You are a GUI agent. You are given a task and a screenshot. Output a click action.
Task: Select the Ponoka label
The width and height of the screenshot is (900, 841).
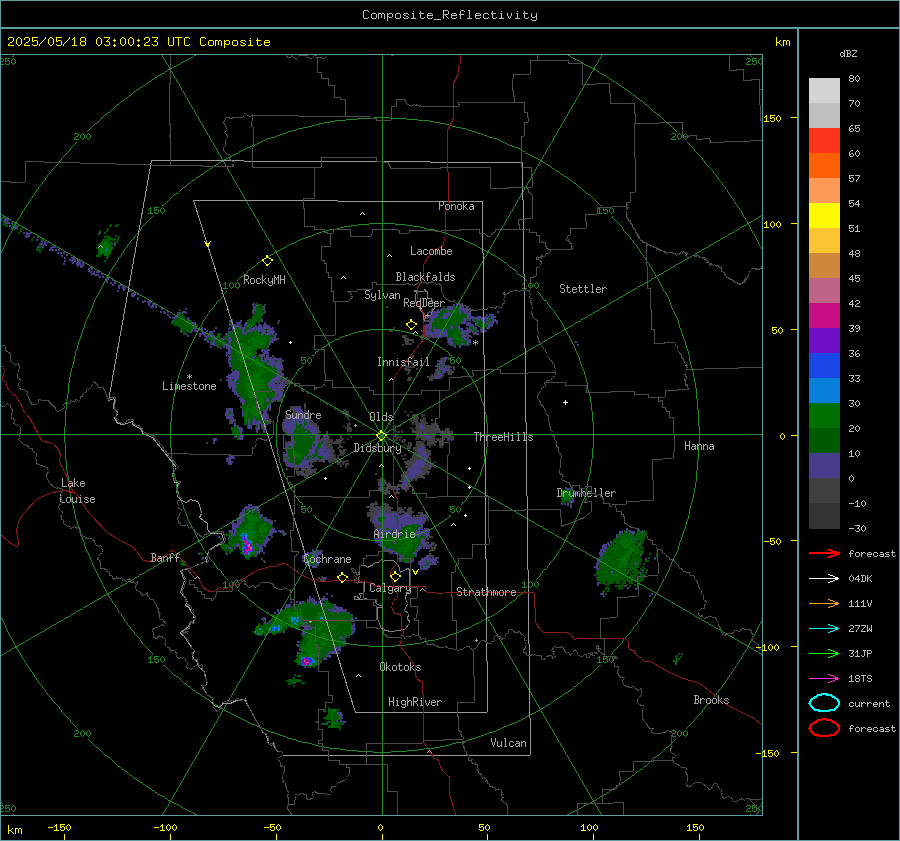click(x=456, y=206)
